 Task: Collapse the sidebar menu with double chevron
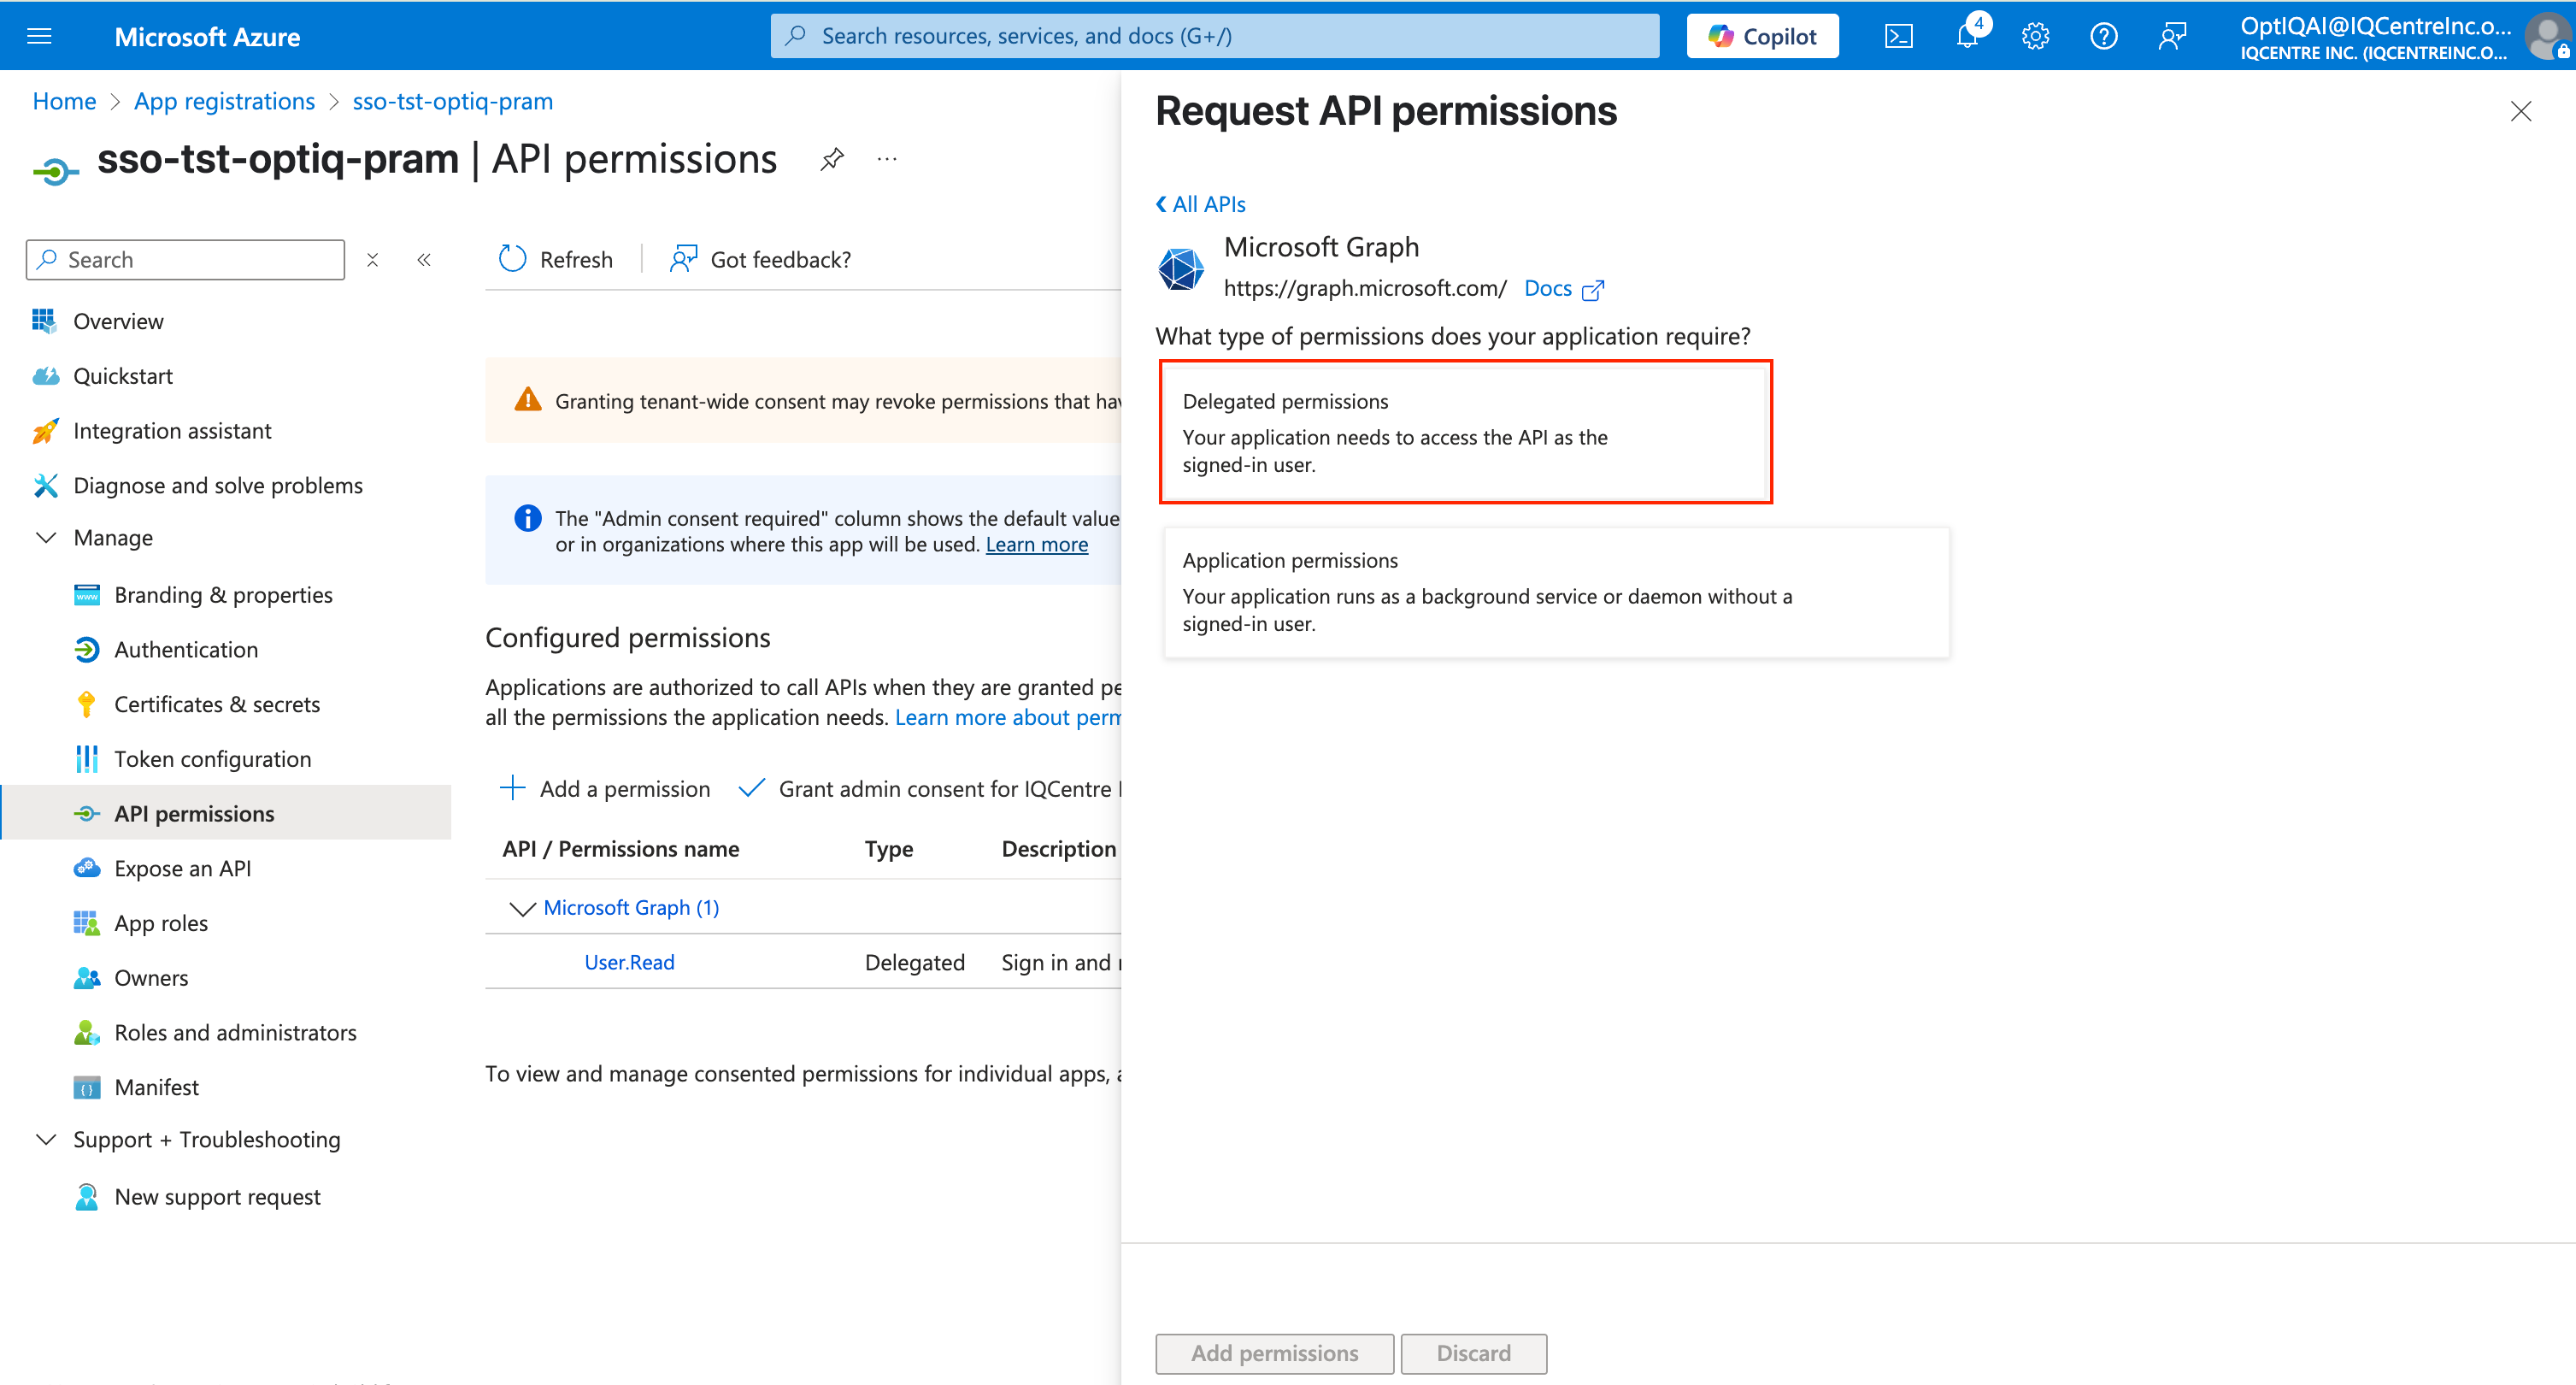(424, 260)
